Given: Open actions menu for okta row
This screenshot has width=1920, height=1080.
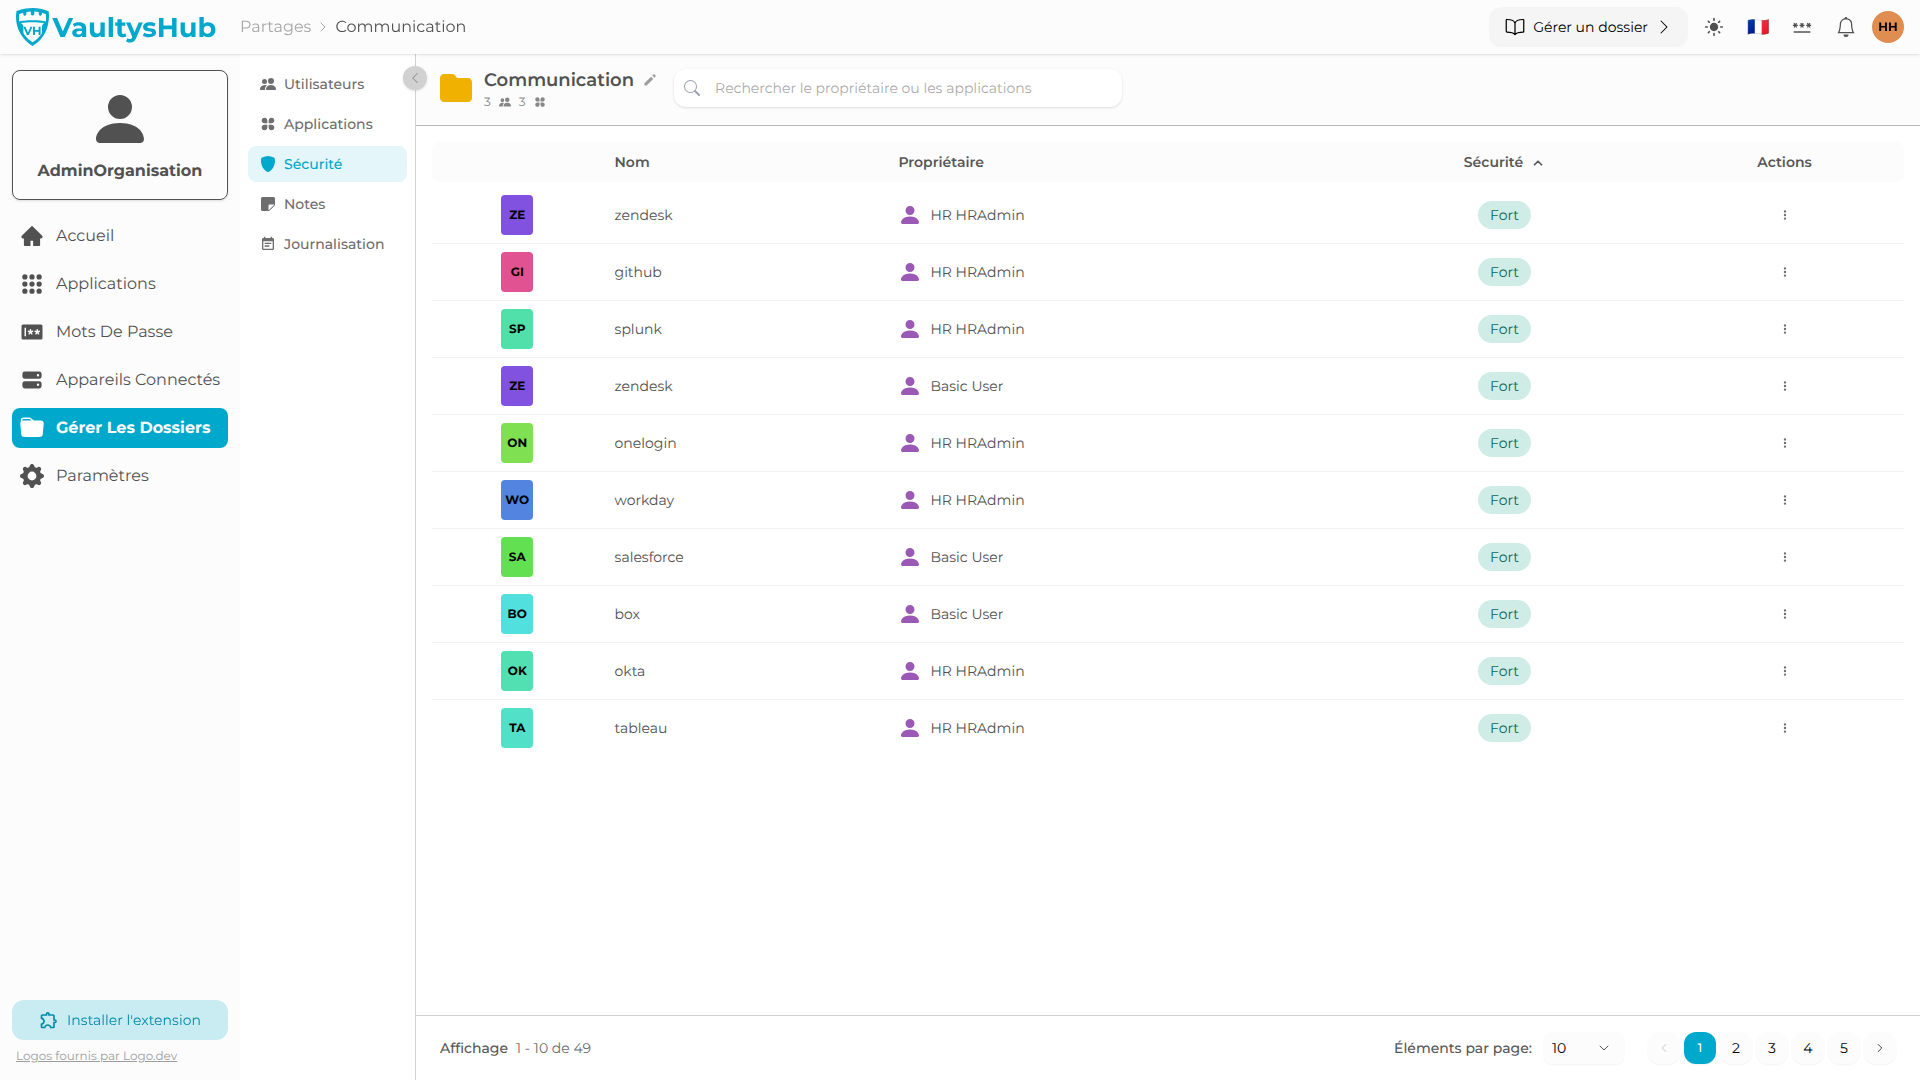Looking at the screenshot, I should tap(1785, 671).
